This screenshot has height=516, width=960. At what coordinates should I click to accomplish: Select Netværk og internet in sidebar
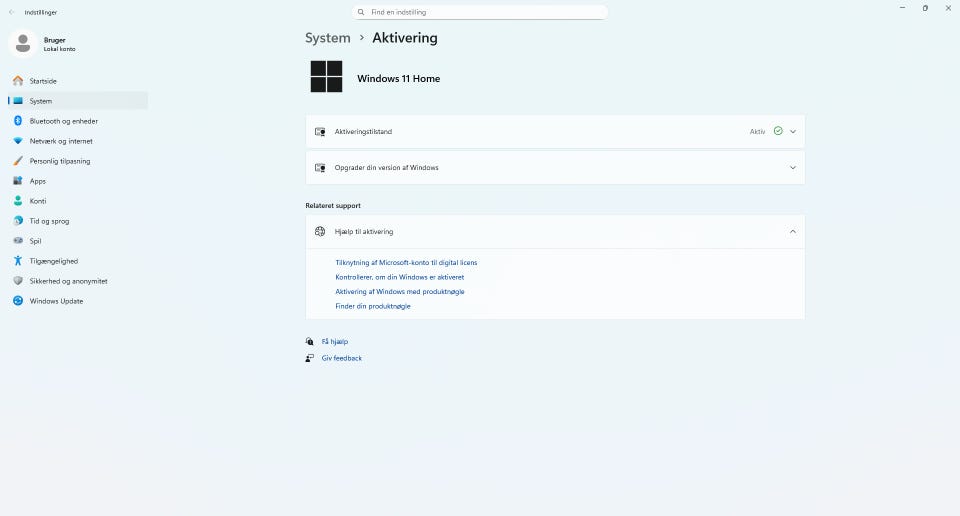click(78, 141)
